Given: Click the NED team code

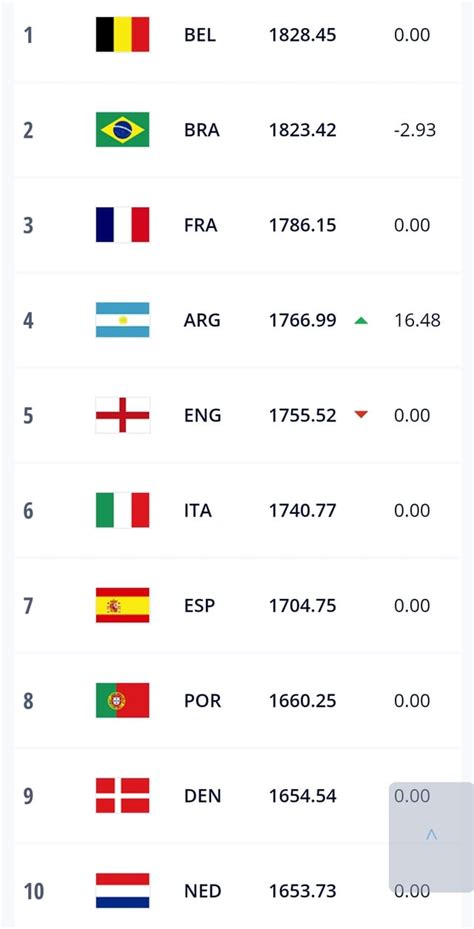Looking at the screenshot, I should click(x=202, y=890).
